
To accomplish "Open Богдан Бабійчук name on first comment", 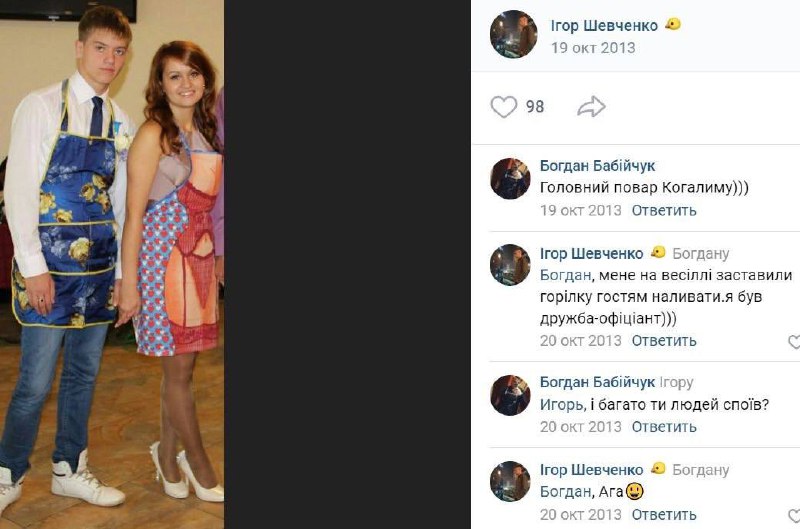I will coord(597,166).
